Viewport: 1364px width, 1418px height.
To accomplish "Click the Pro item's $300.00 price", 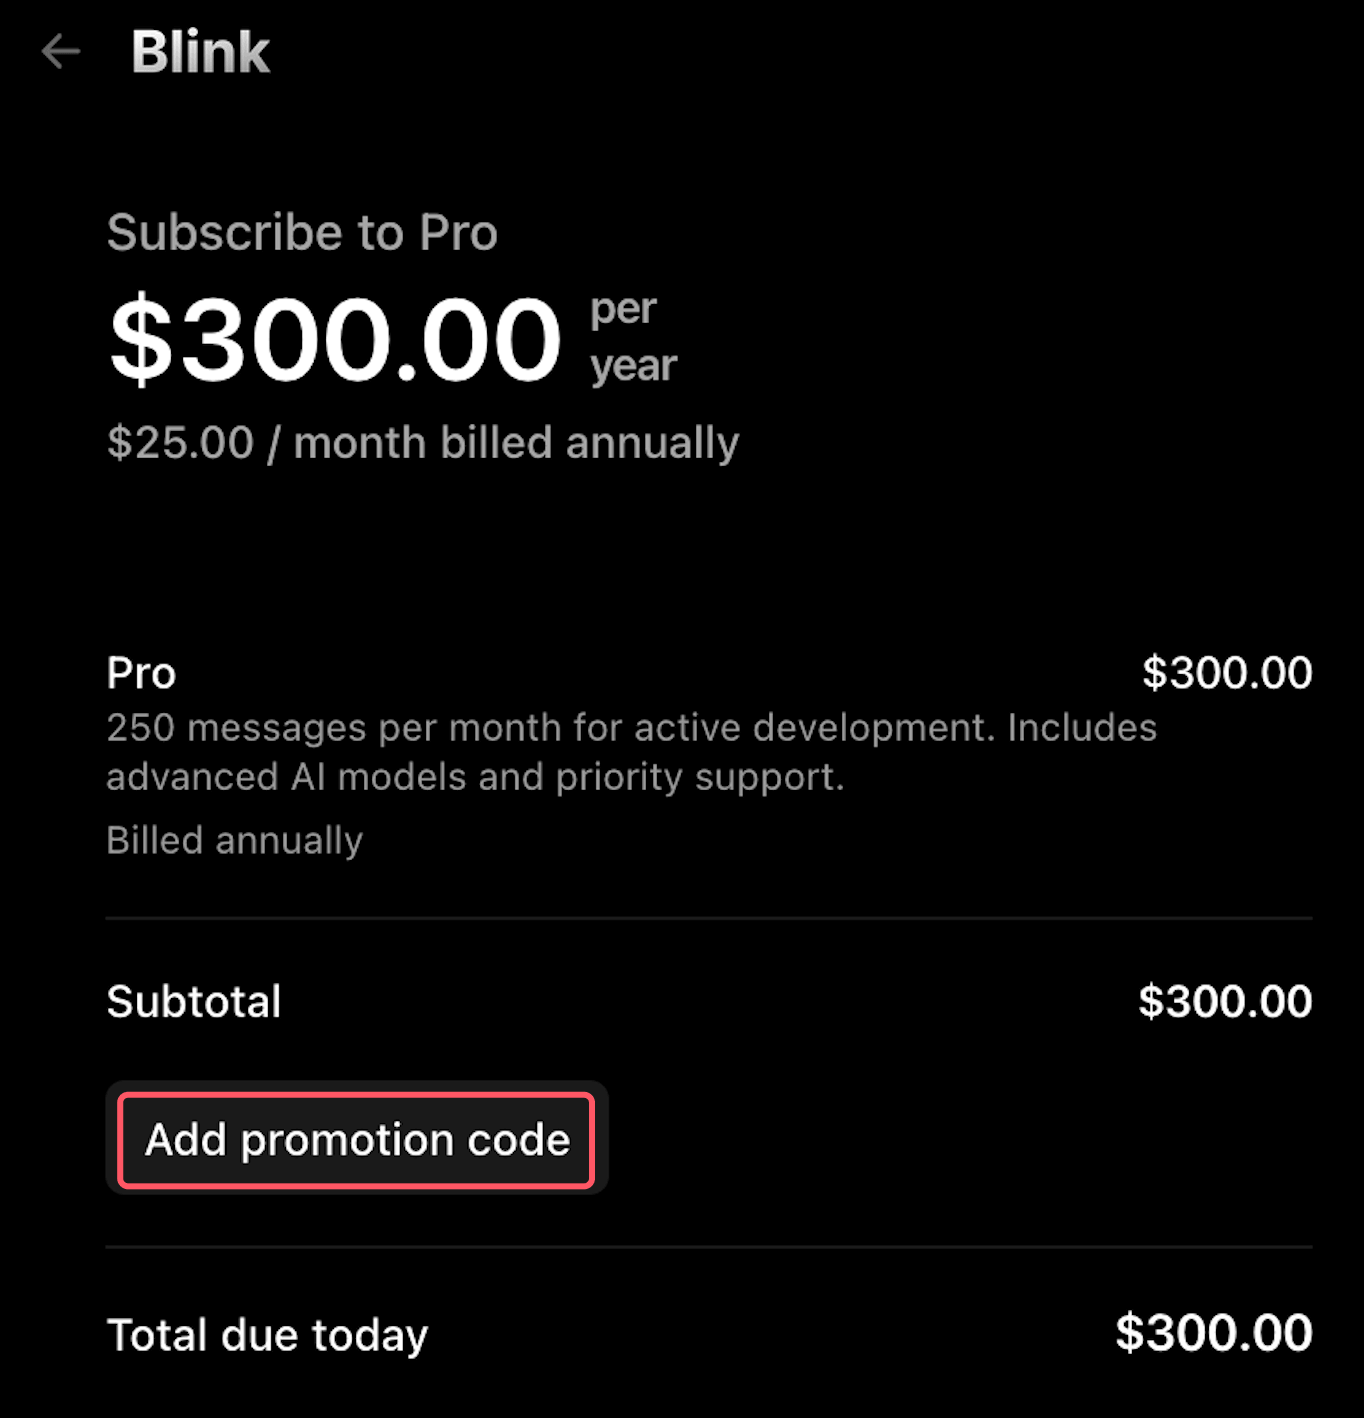I will point(1228,671).
